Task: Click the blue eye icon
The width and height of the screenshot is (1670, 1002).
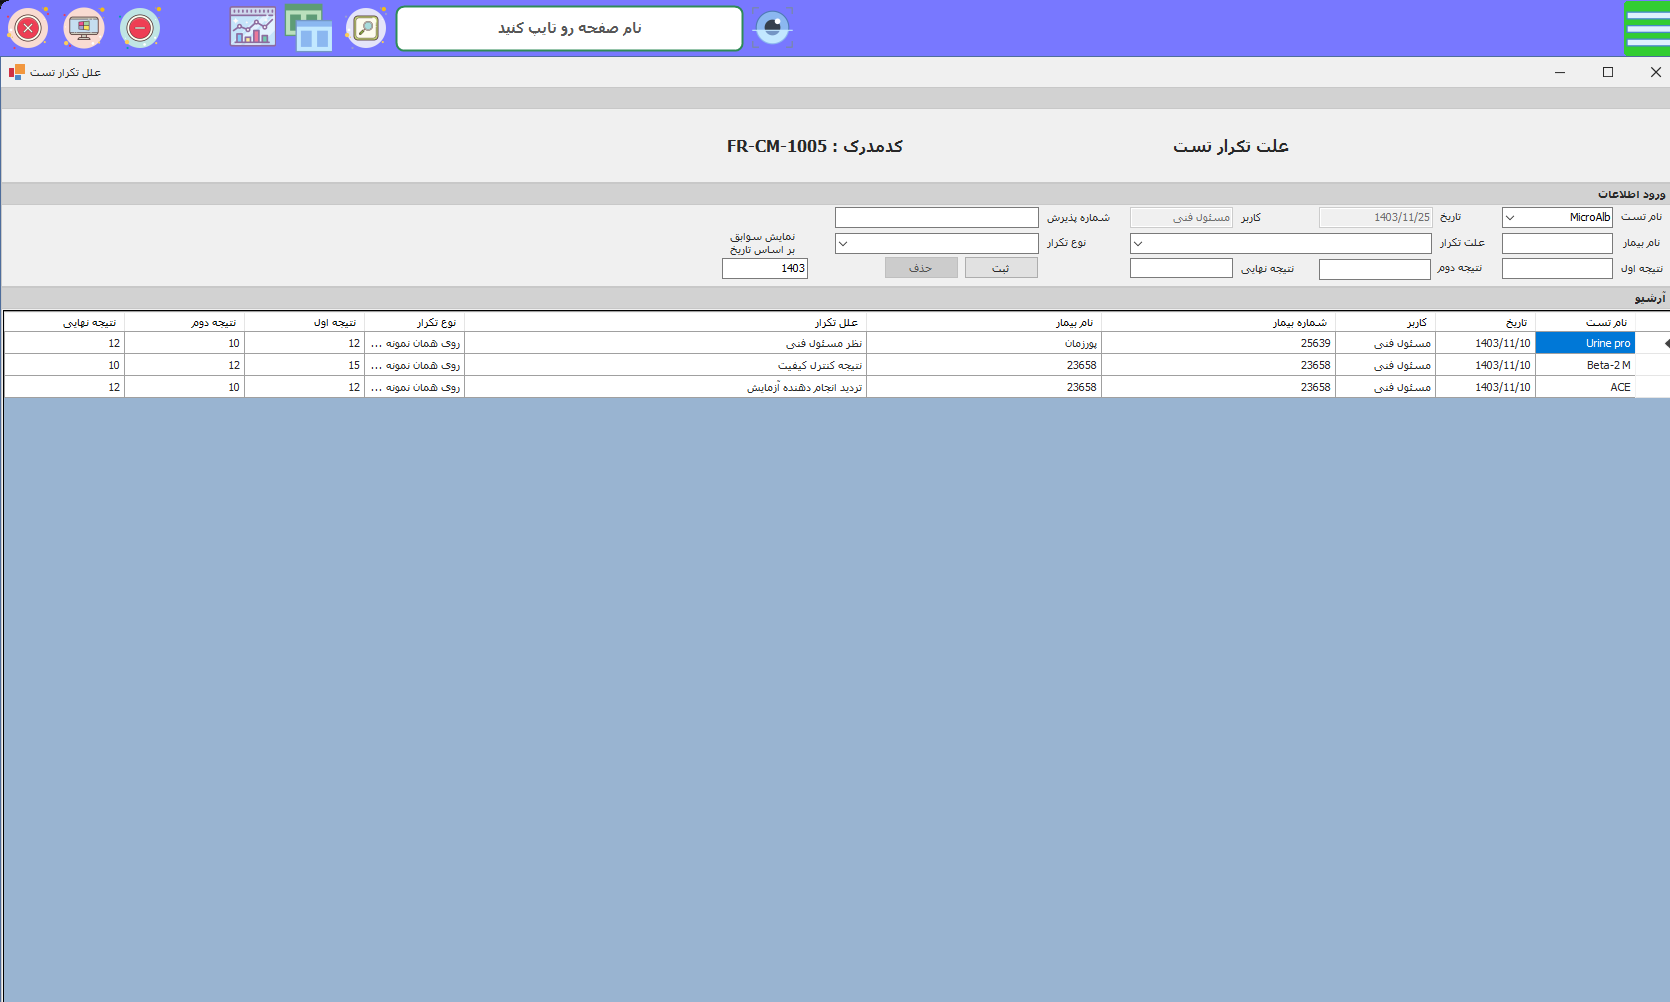Action: [772, 28]
